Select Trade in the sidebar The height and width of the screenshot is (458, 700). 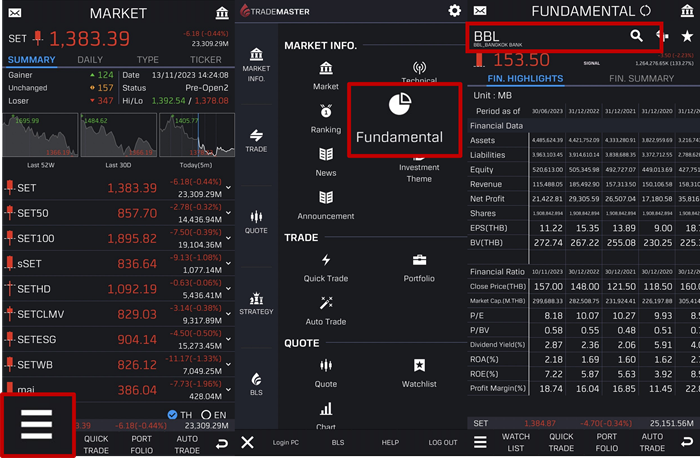click(x=256, y=141)
